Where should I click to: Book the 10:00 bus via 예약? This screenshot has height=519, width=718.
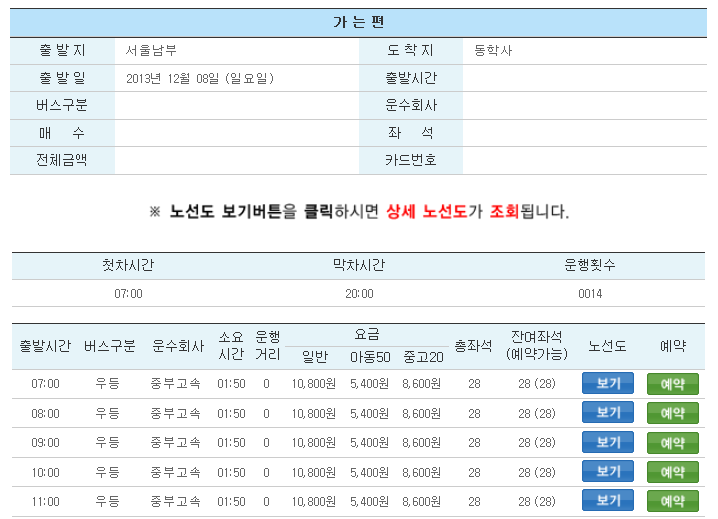point(673,472)
